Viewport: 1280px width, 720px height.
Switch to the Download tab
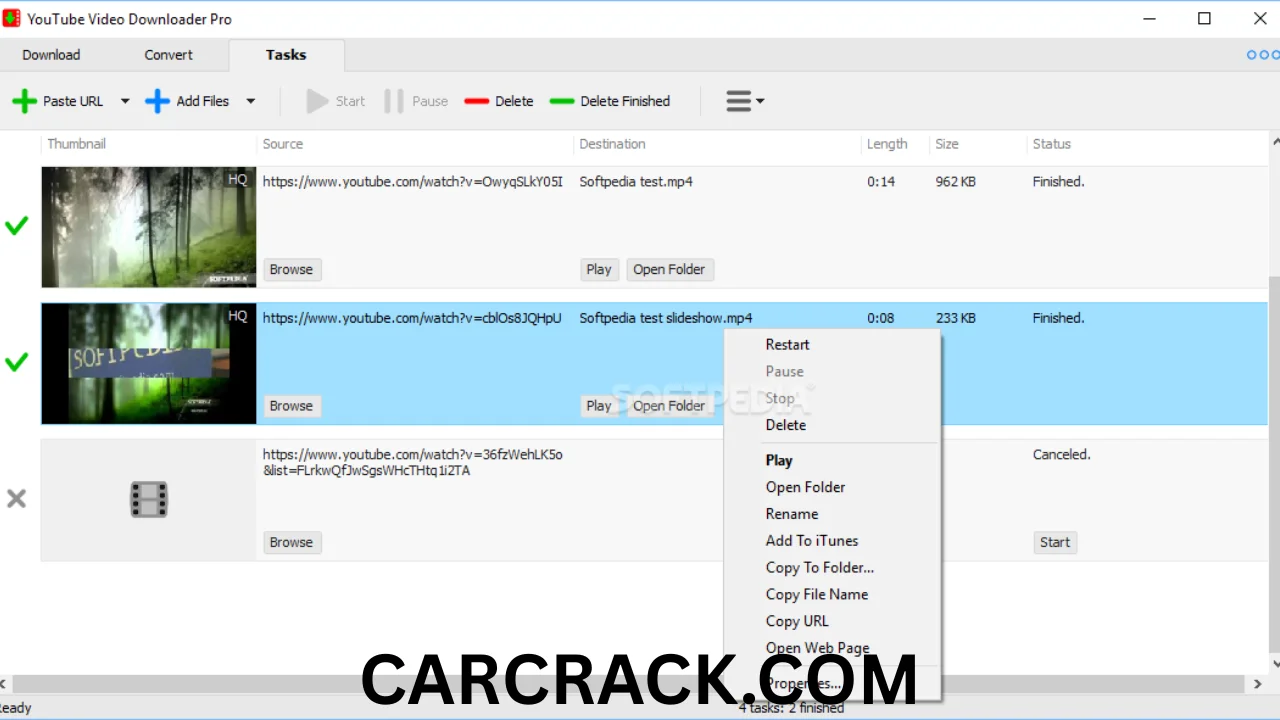51,55
